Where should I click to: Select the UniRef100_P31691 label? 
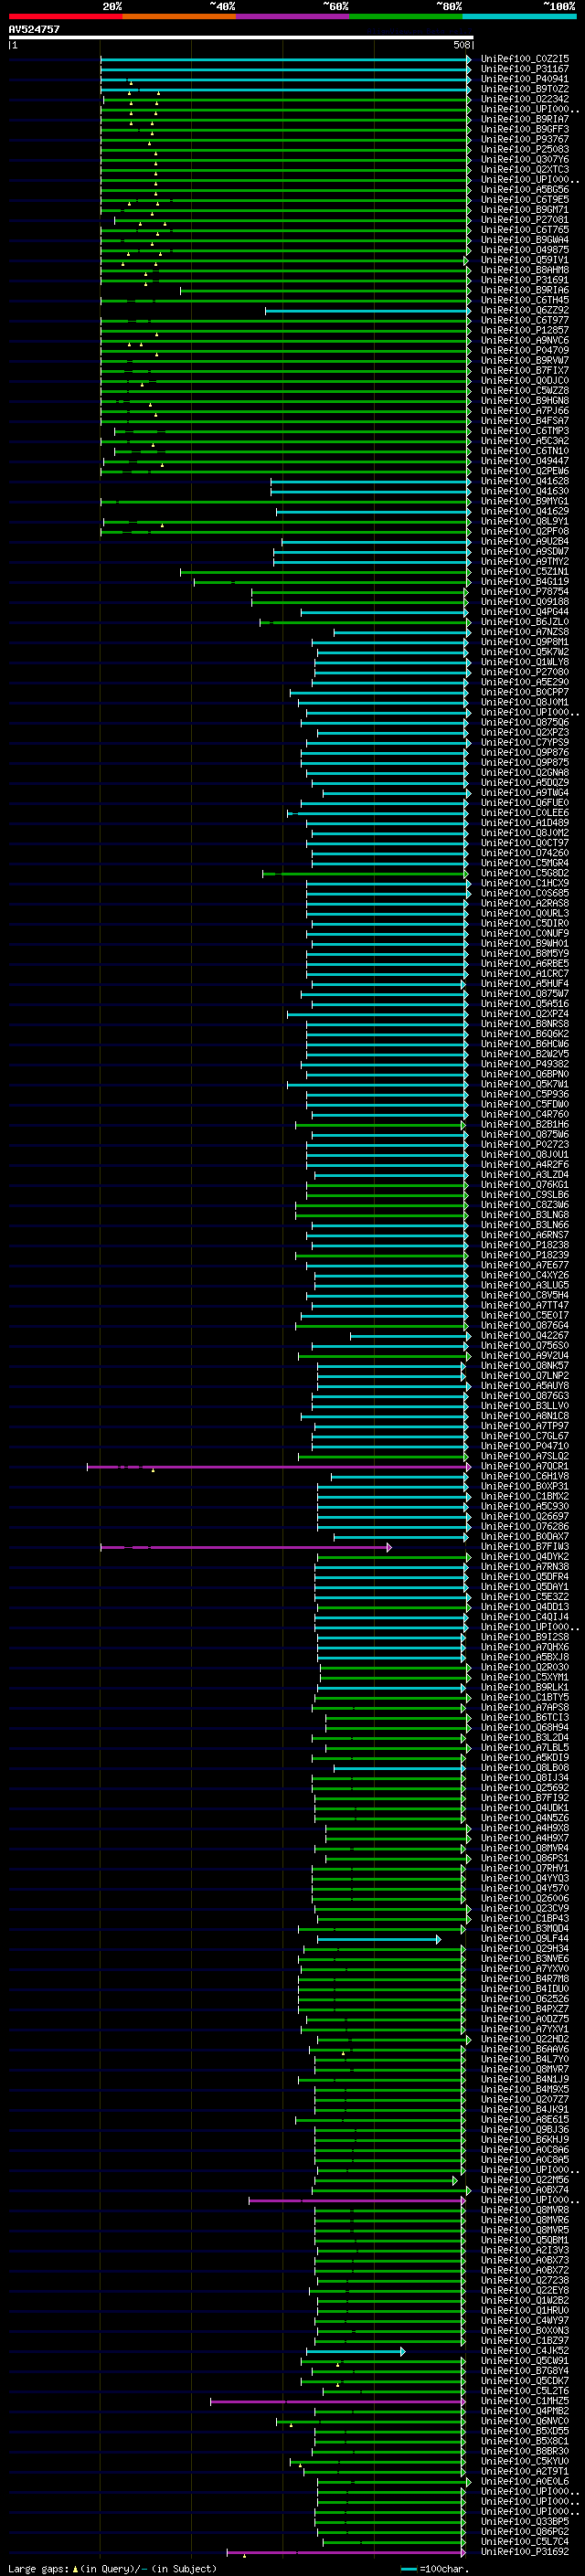click(x=525, y=280)
